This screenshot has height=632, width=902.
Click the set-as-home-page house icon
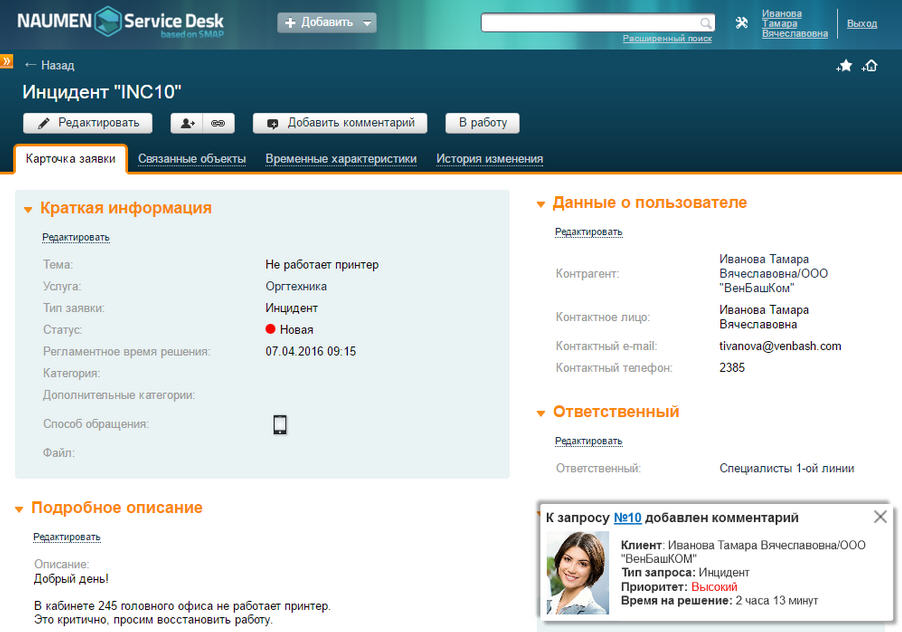coord(870,66)
